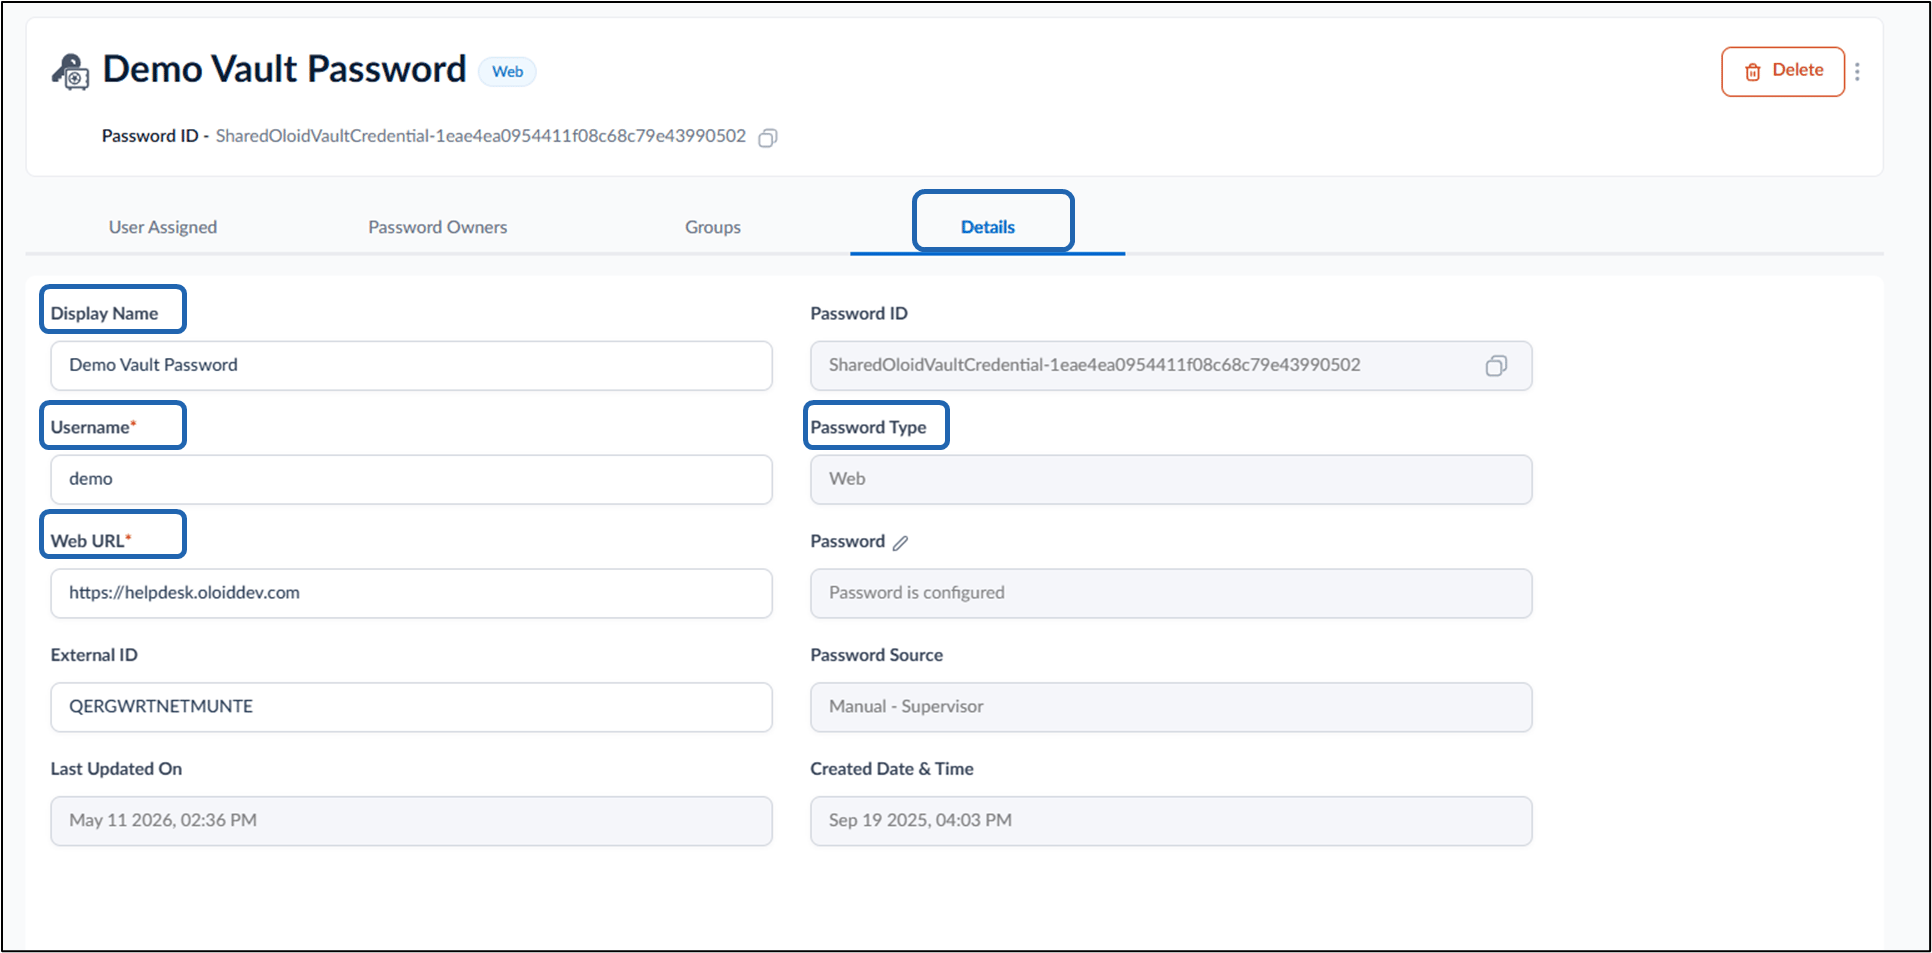Click the SharedOloidVaultCredential ID text in header
This screenshot has height=953, width=1932.
pos(481,136)
